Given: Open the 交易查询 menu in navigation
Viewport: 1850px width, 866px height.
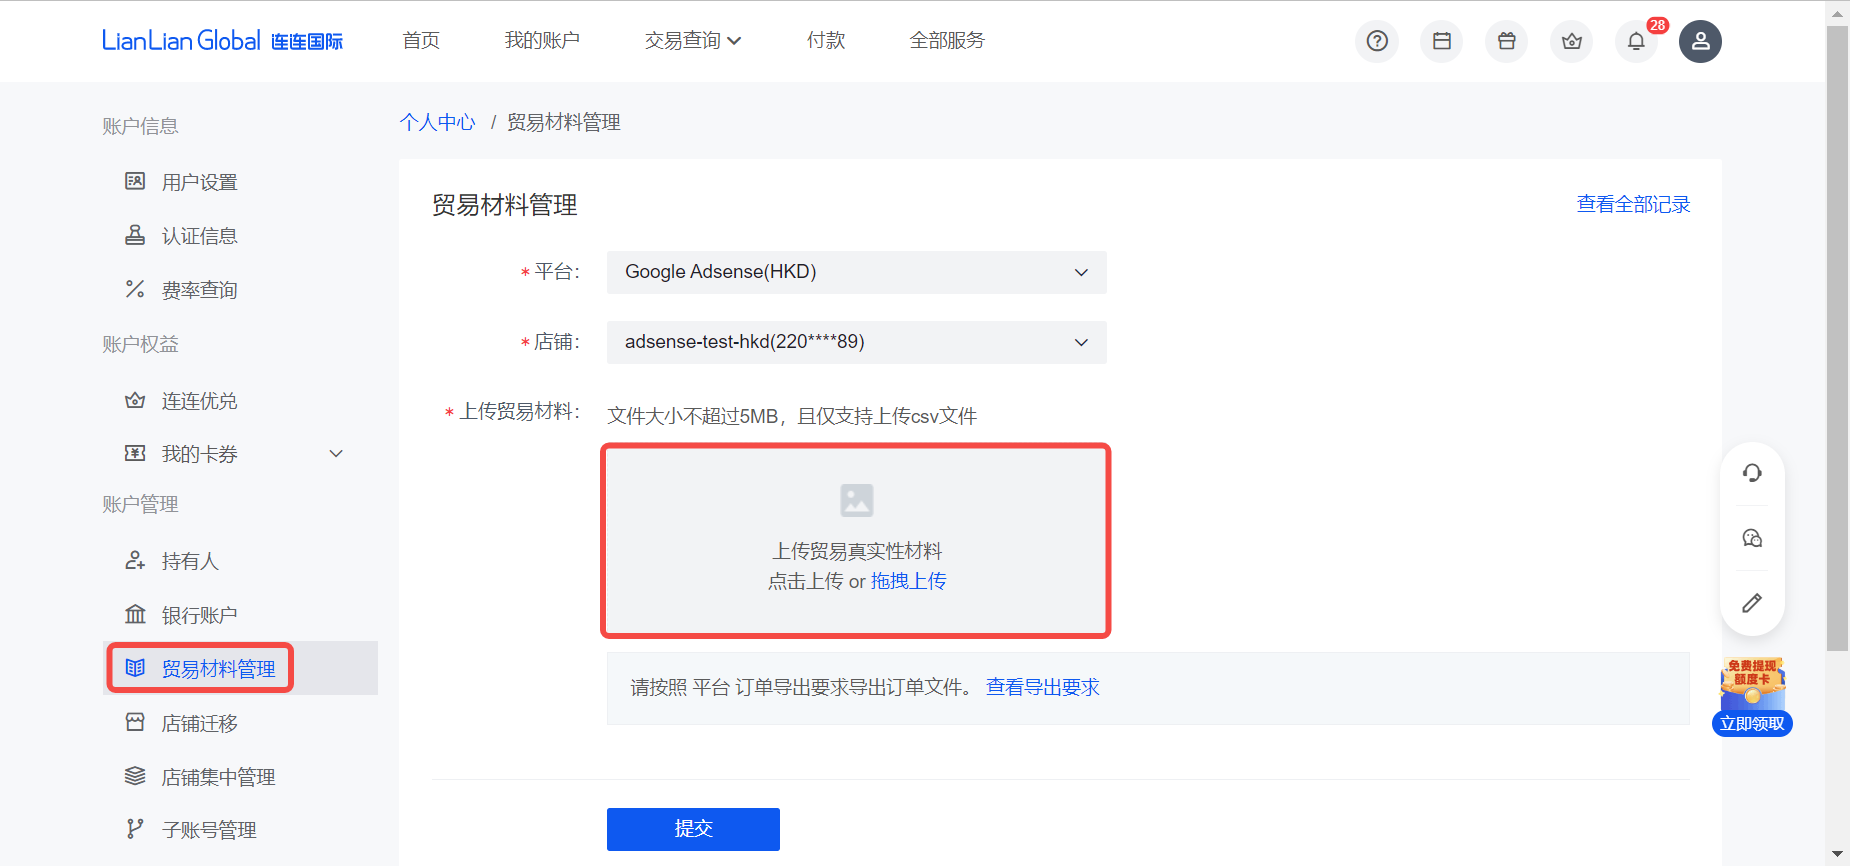Looking at the screenshot, I should (x=692, y=41).
